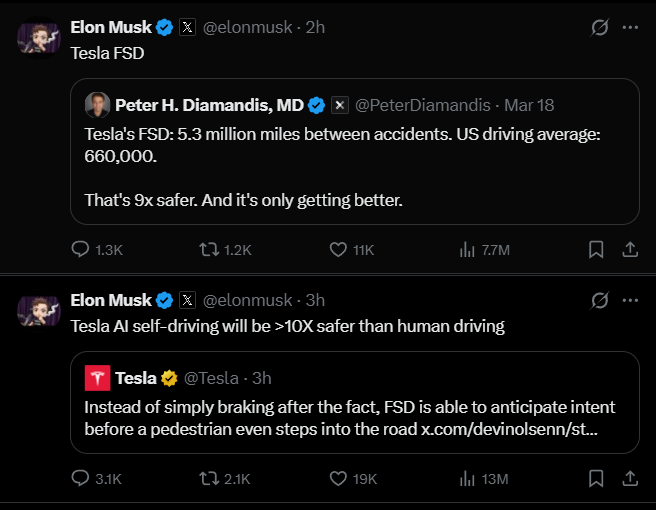This screenshot has width=656, height=510.
Task: Open Grok icon on 10X safer post
Action: tap(600, 300)
